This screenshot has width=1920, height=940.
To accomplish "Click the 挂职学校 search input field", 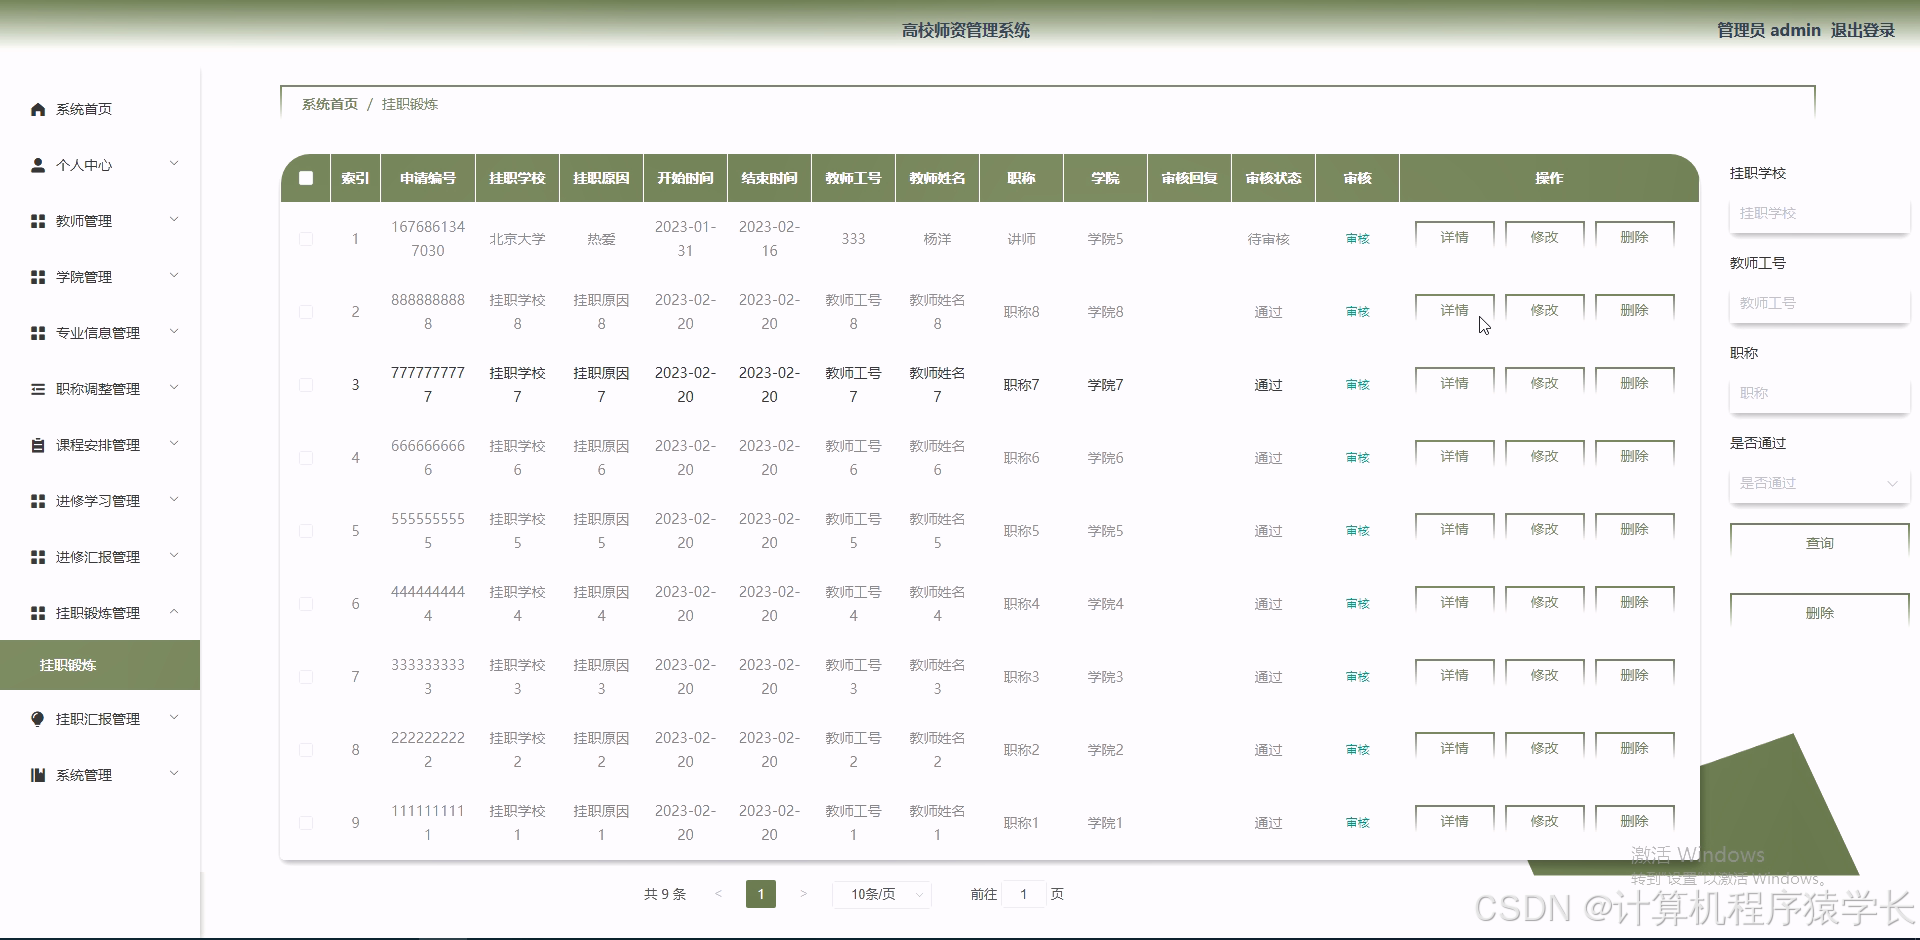I will point(1819,213).
